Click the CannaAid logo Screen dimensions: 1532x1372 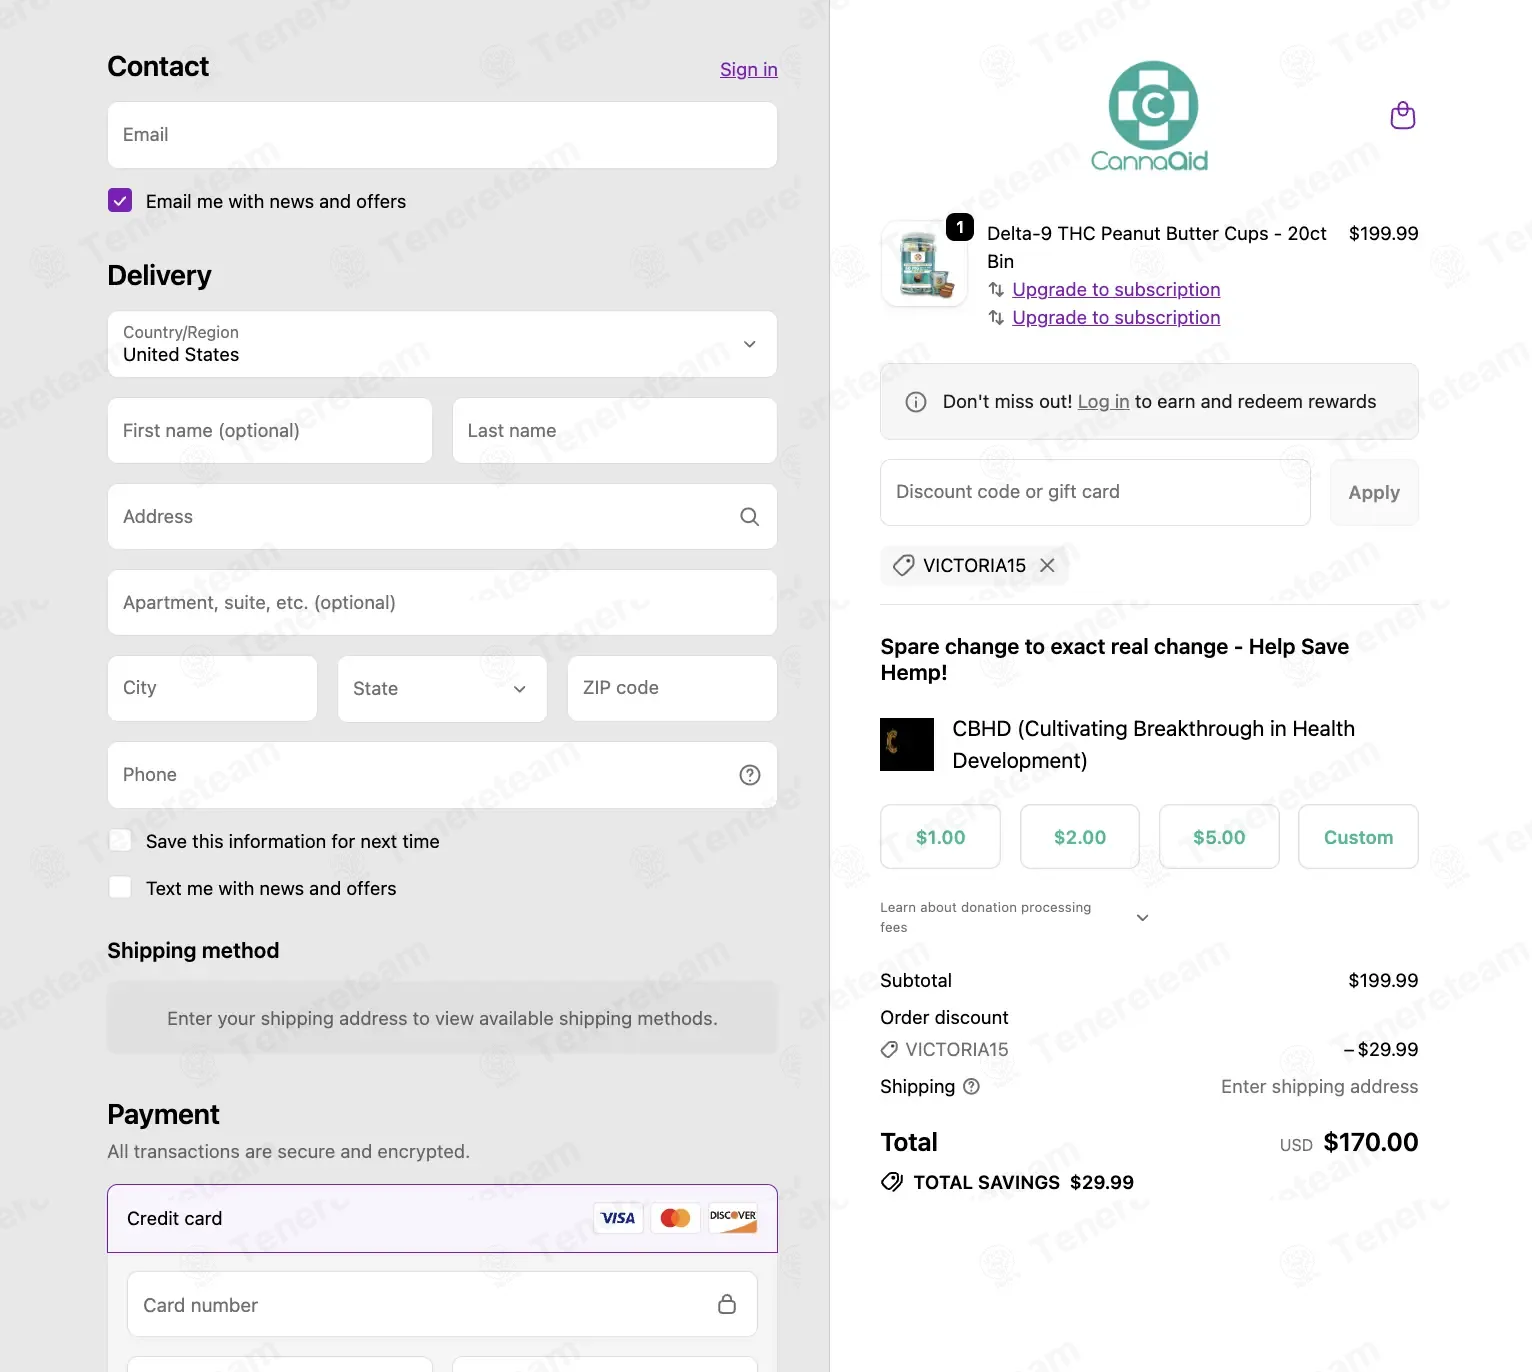pos(1150,117)
